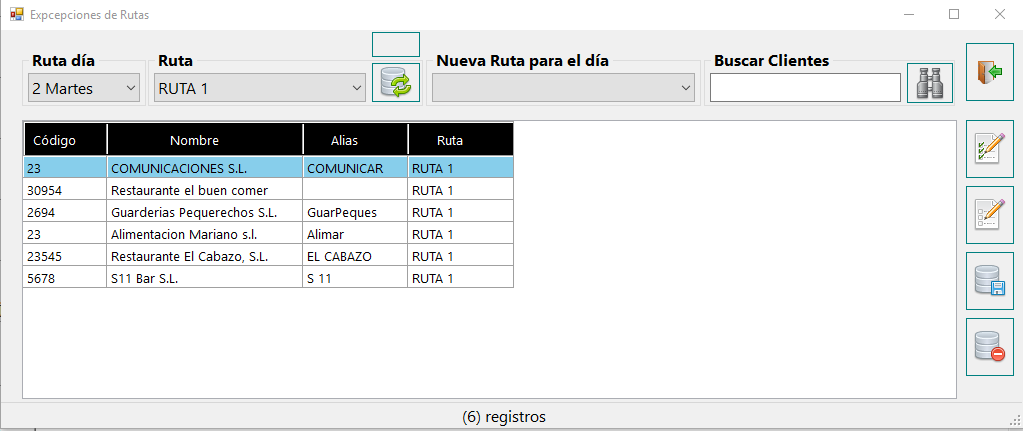Select the COMUNICACIONES S.L. row

point(268,168)
